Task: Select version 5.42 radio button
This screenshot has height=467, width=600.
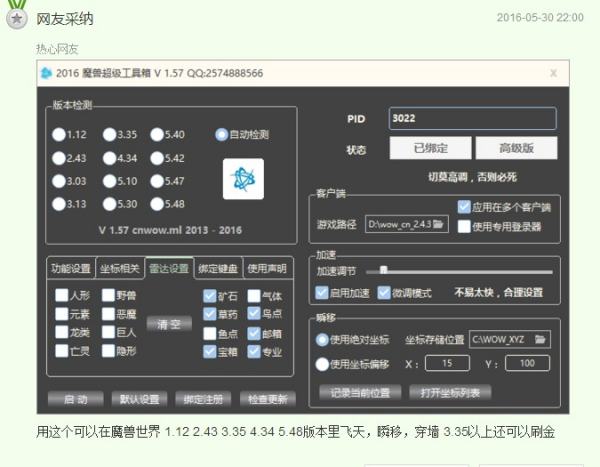Action: pos(157,158)
